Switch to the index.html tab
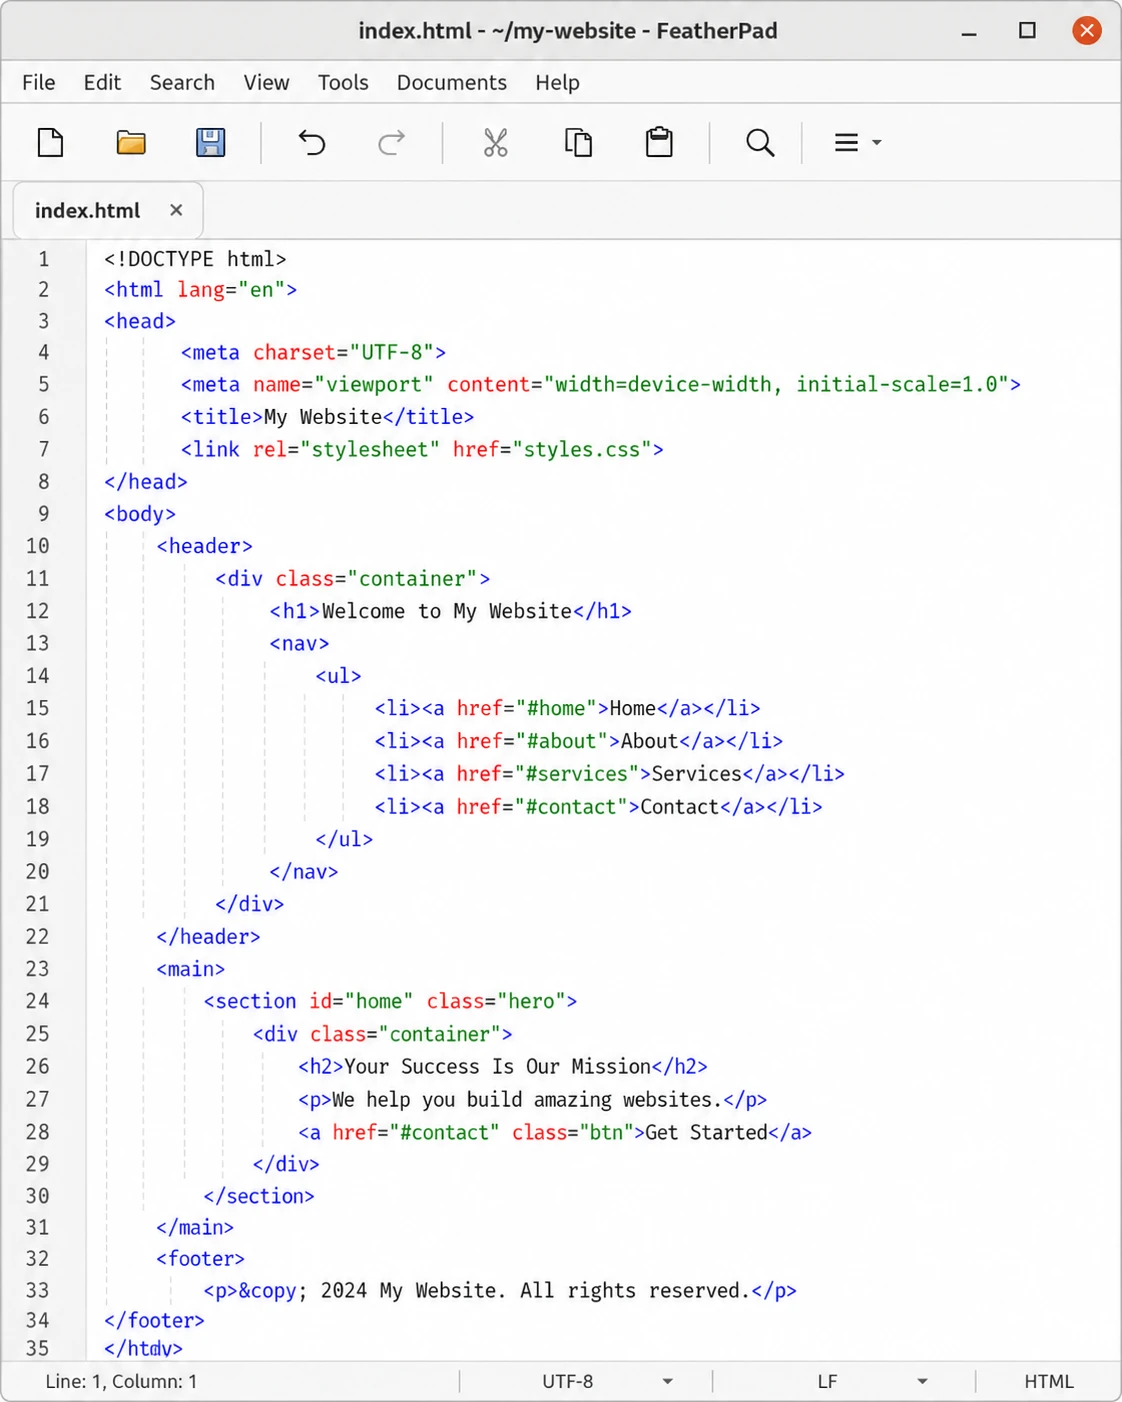 click(88, 211)
